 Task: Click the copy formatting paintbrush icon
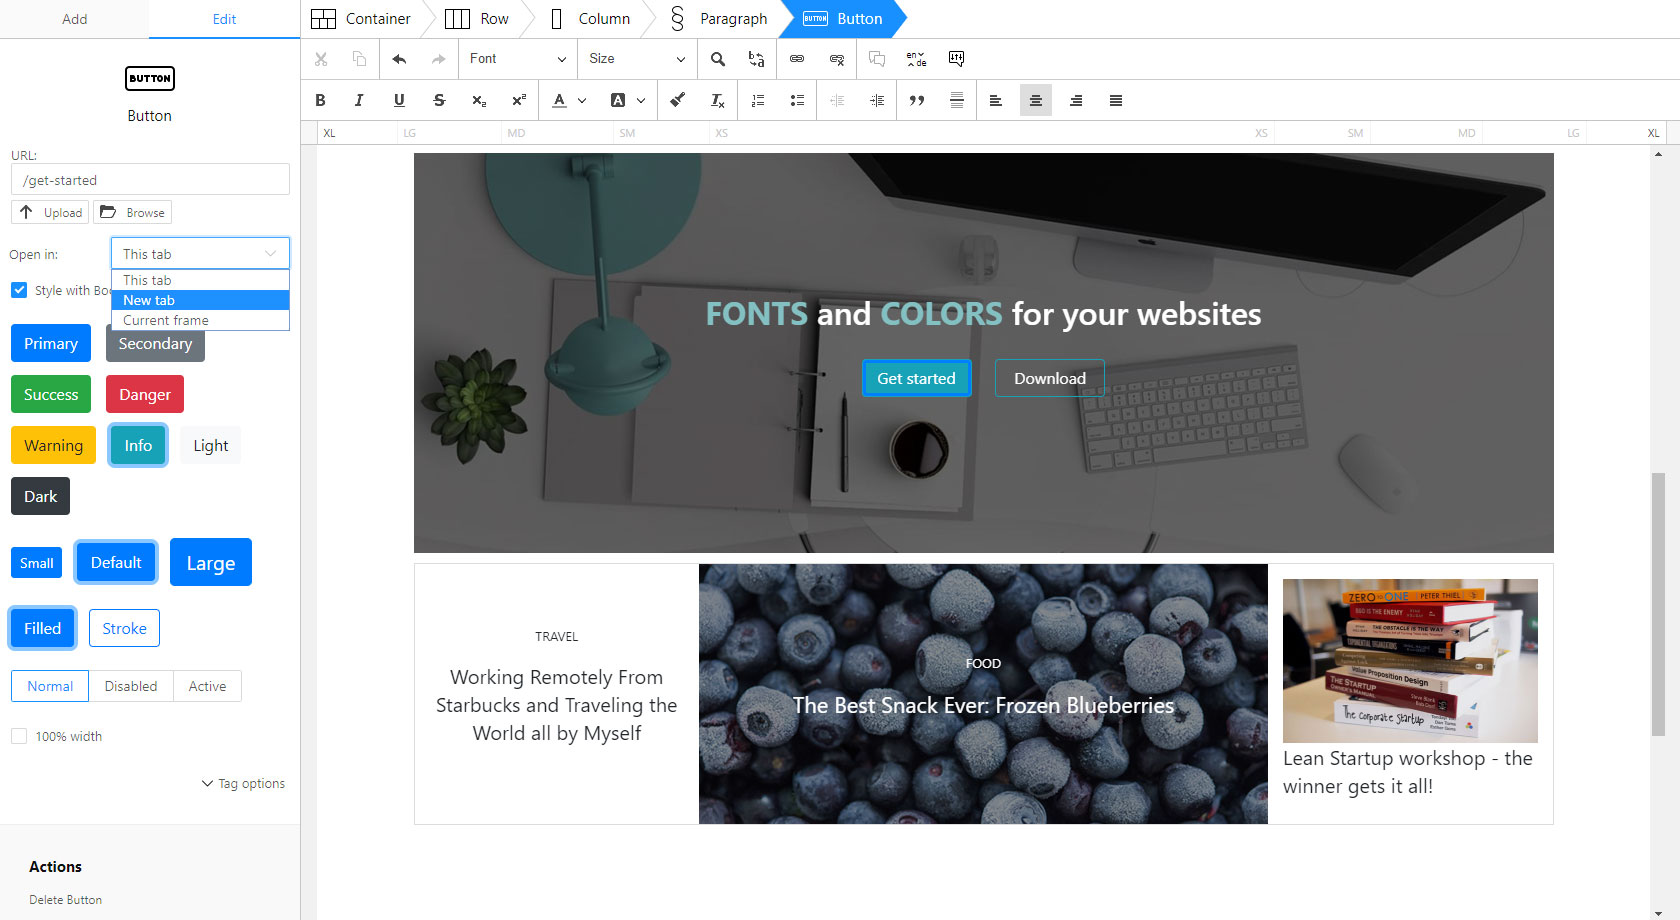[x=678, y=100]
